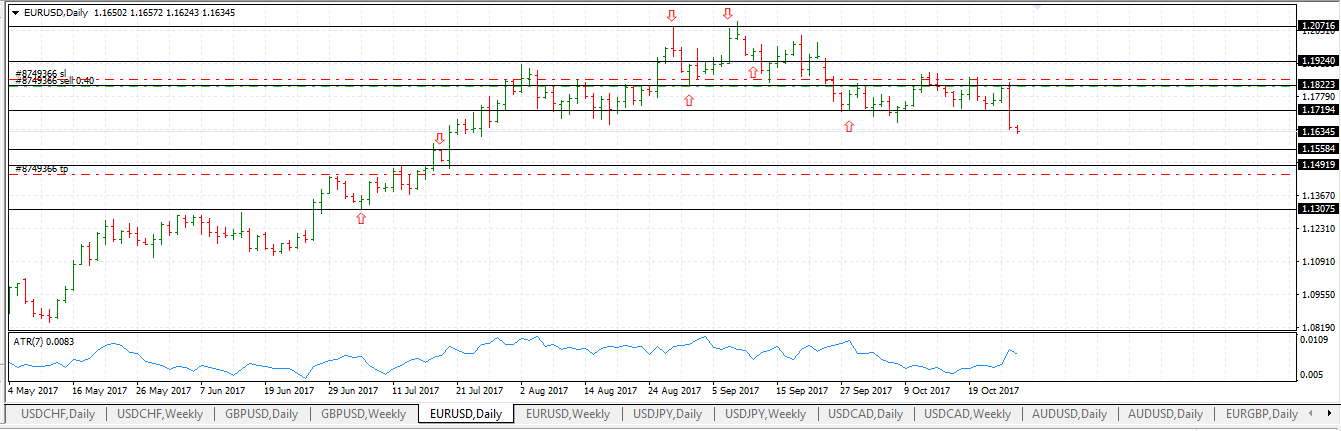The height and width of the screenshot is (431, 1341).
Task: Click the chart shift triangle marker at top
Action: [x=1036, y=6]
